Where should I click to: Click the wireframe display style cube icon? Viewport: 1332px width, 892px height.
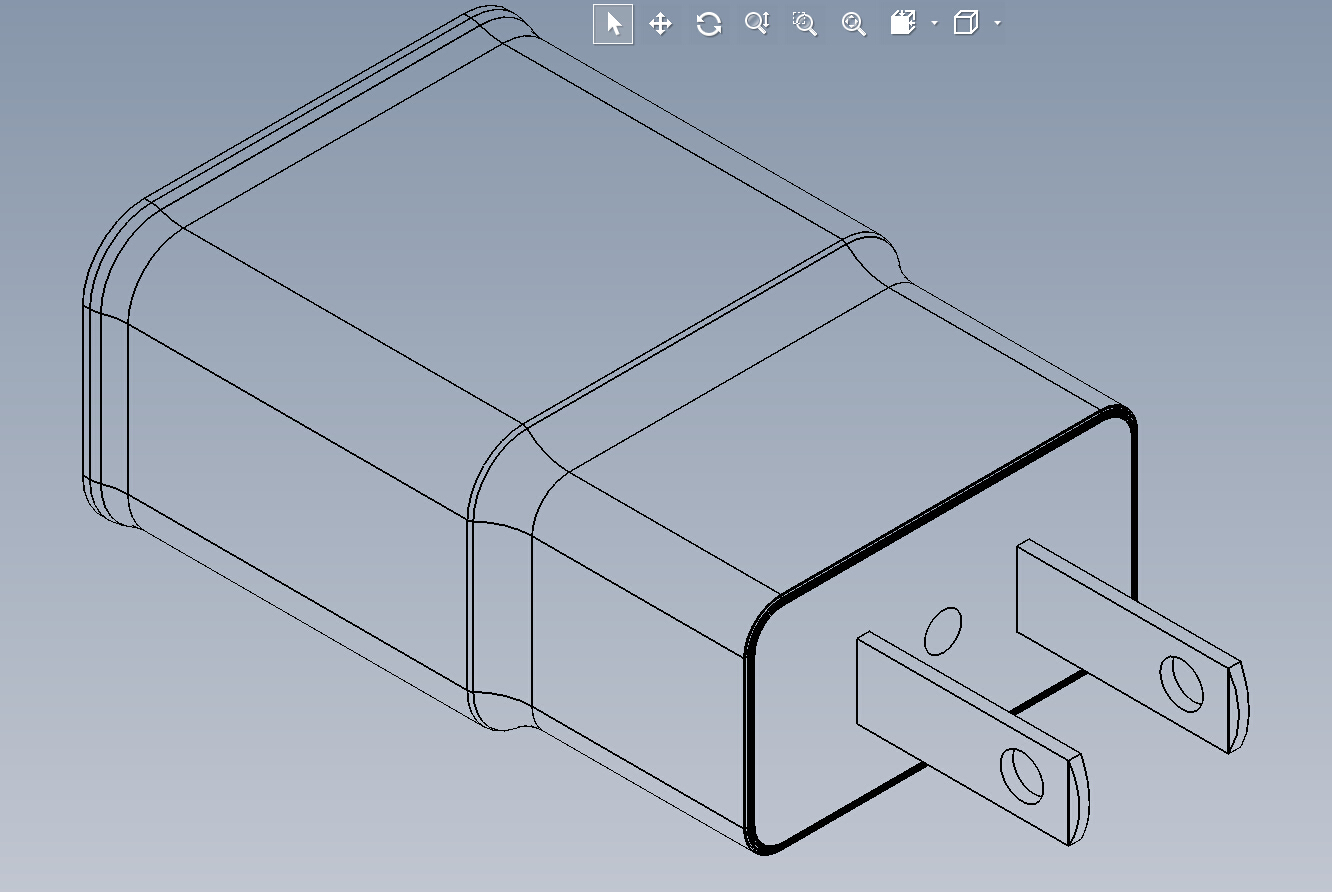(965, 23)
